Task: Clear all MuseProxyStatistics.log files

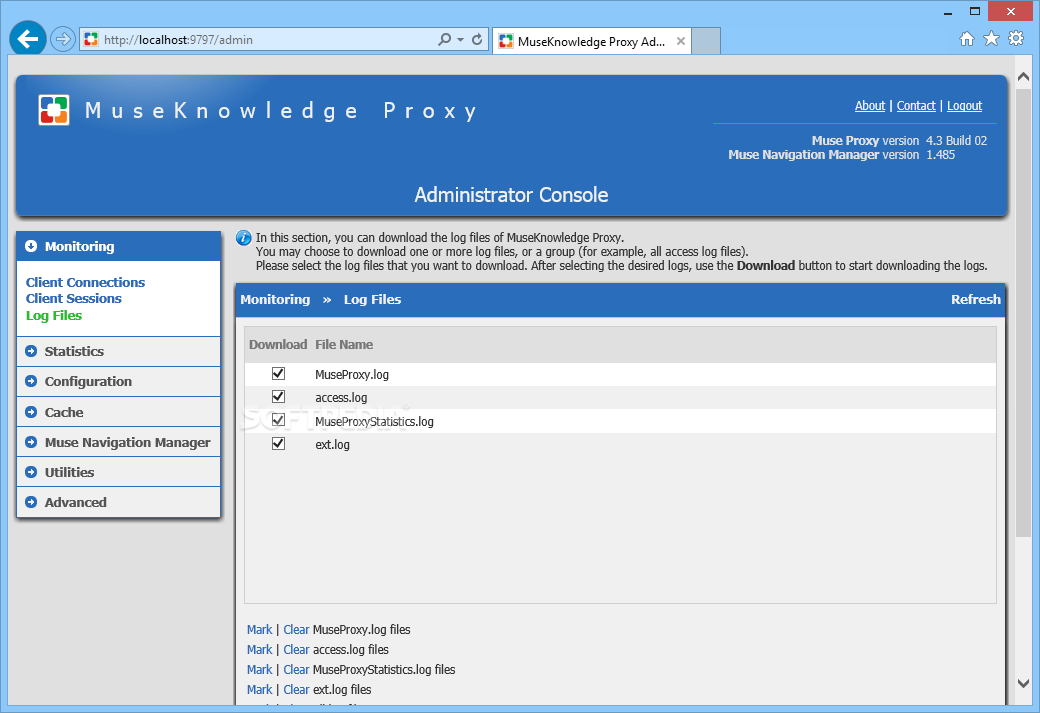Action: coord(296,669)
